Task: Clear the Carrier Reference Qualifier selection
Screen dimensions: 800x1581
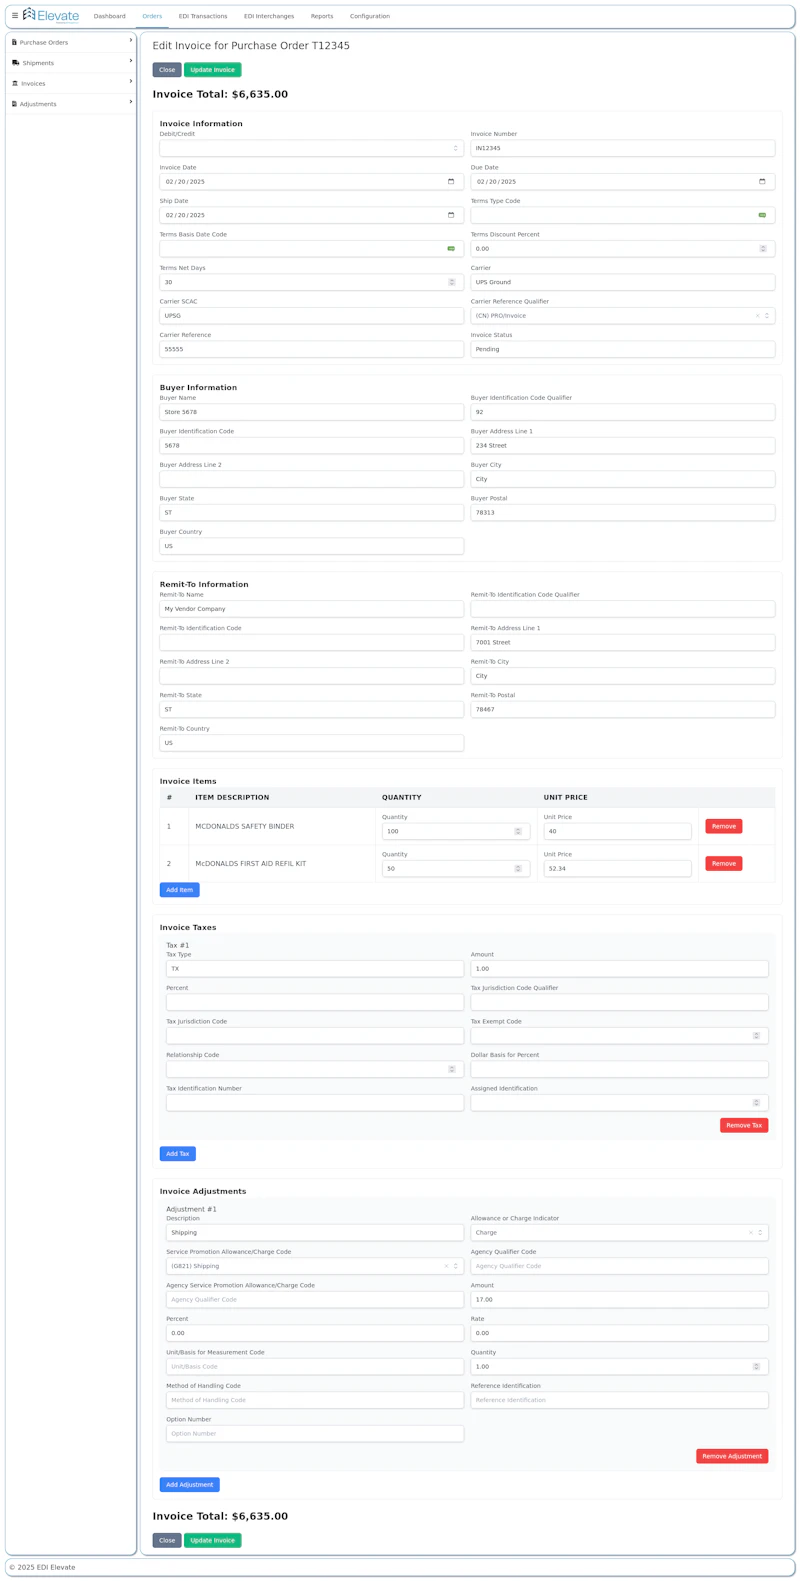Action: 757,316
